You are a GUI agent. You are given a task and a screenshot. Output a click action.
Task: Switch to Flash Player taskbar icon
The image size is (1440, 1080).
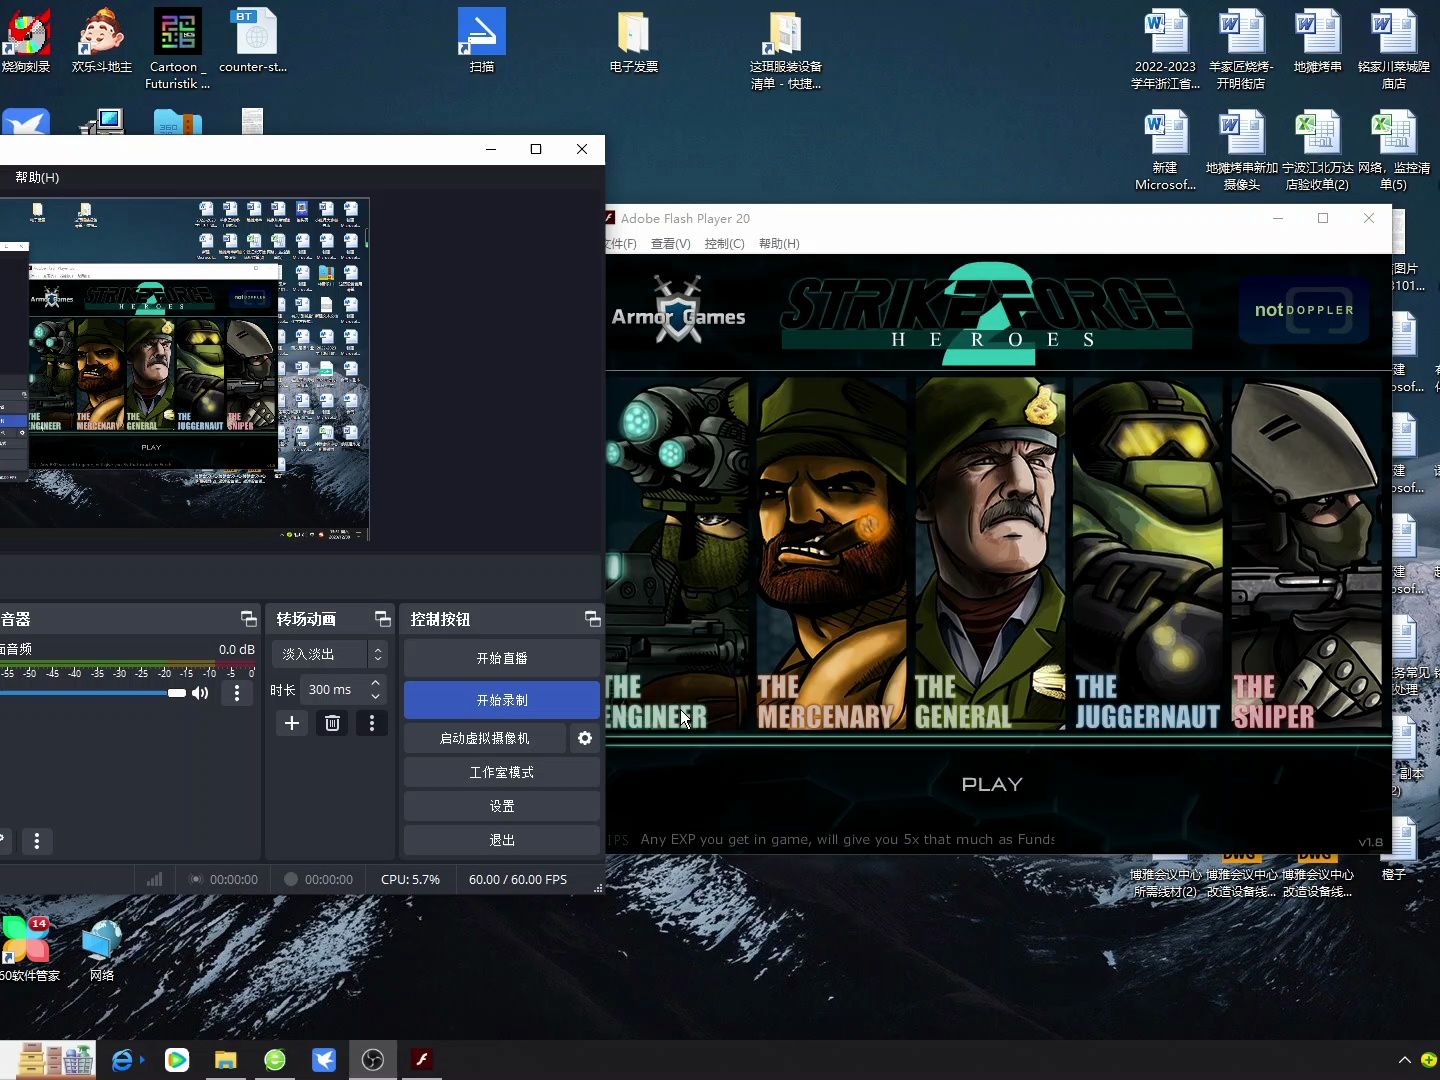pyautogui.click(x=422, y=1060)
